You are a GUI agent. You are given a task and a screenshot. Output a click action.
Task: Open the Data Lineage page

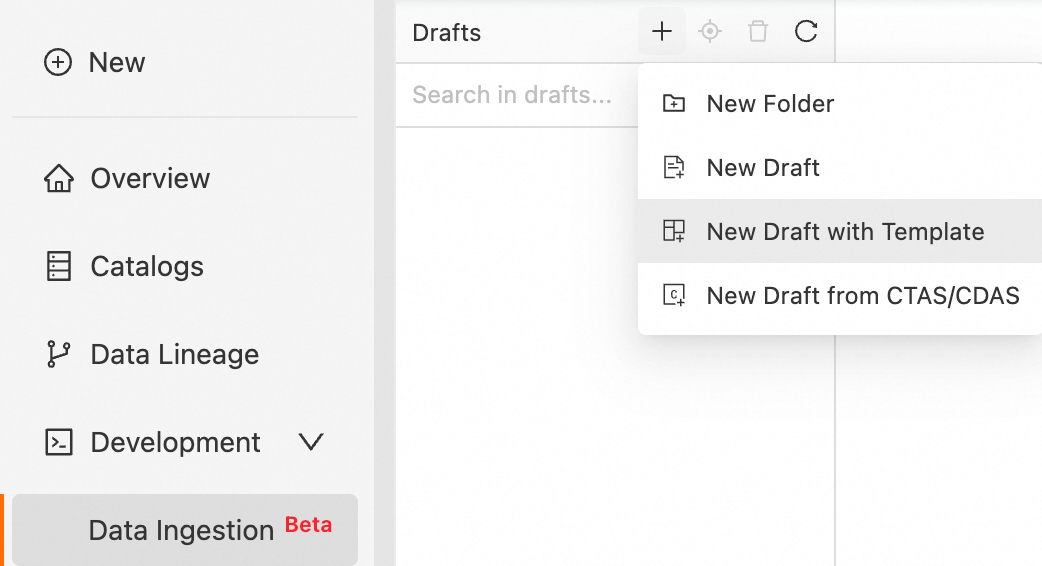click(174, 355)
